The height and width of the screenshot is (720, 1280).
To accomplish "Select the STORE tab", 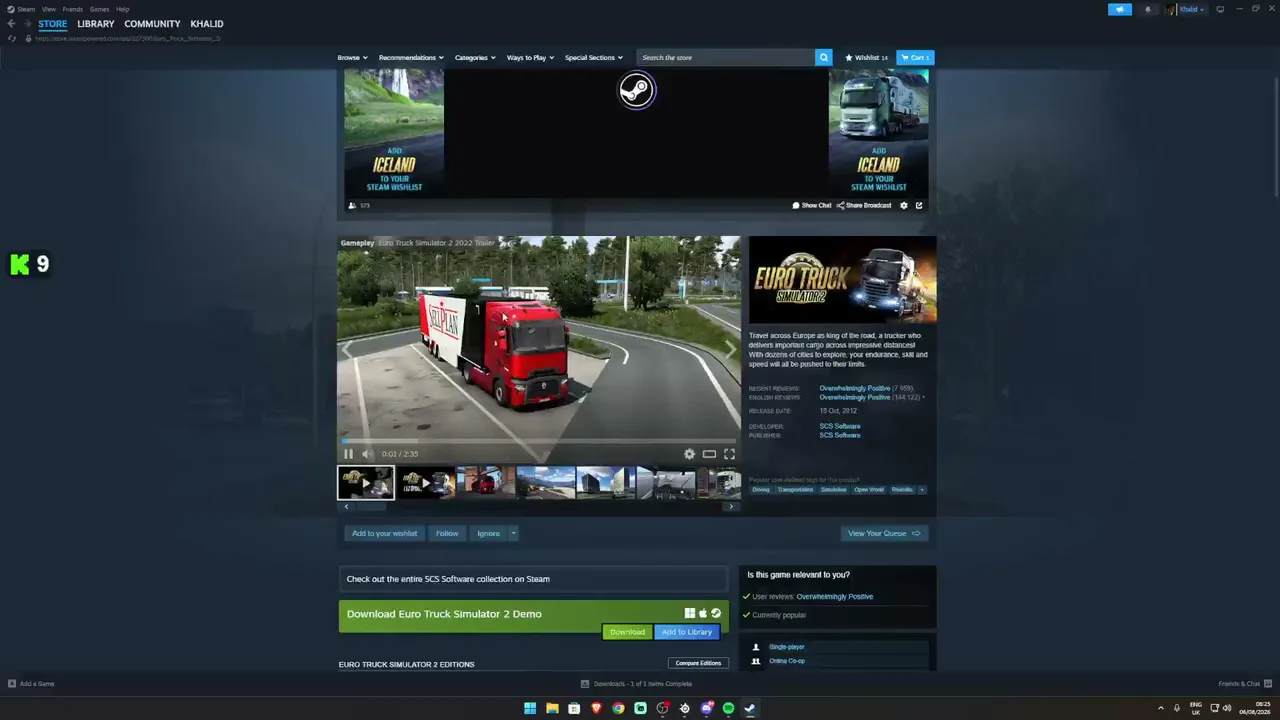I will coord(53,24).
